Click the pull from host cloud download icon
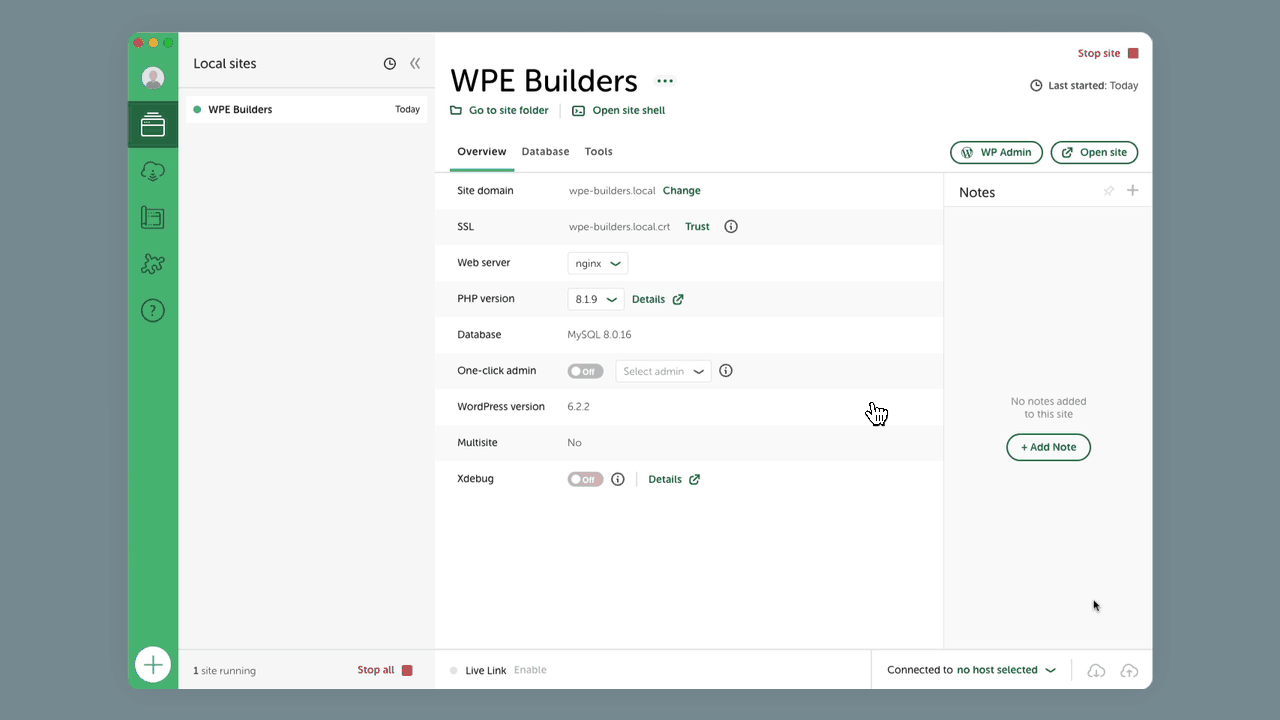The height and width of the screenshot is (720, 1280). (x=1096, y=671)
